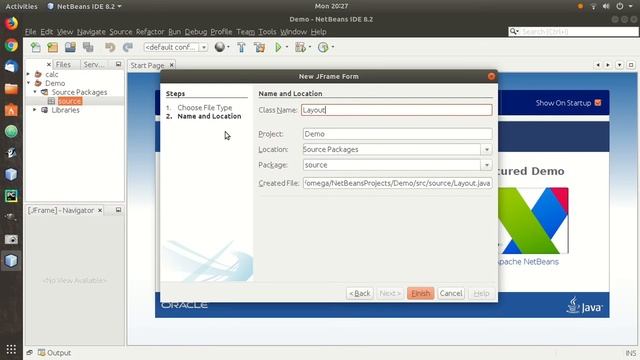Click the New Project toolbar icon
This screenshot has width=640, height=360.
pyautogui.click(x=53, y=47)
